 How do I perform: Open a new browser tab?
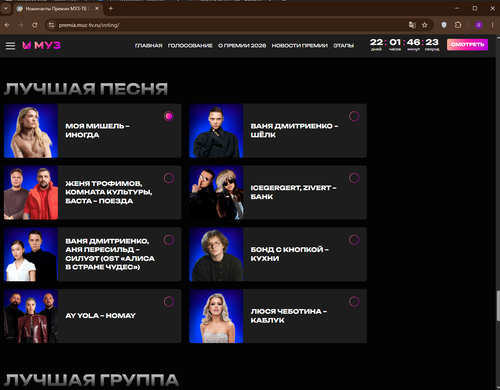pyautogui.click(x=111, y=9)
